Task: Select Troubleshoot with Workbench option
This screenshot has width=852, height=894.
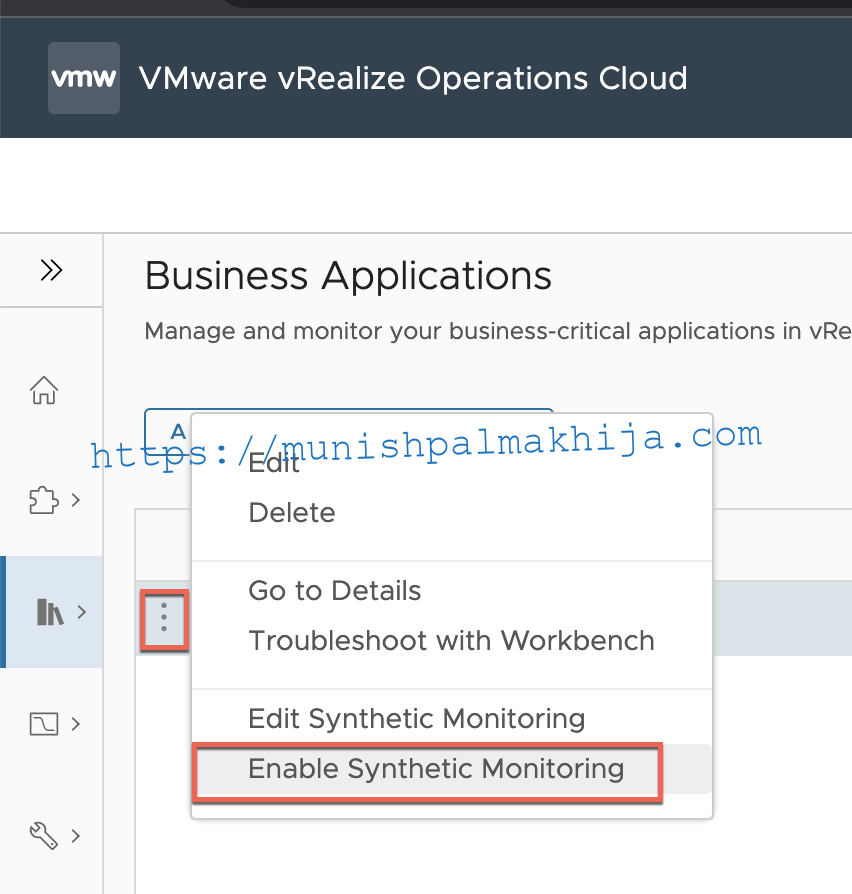Action: pos(452,640)
